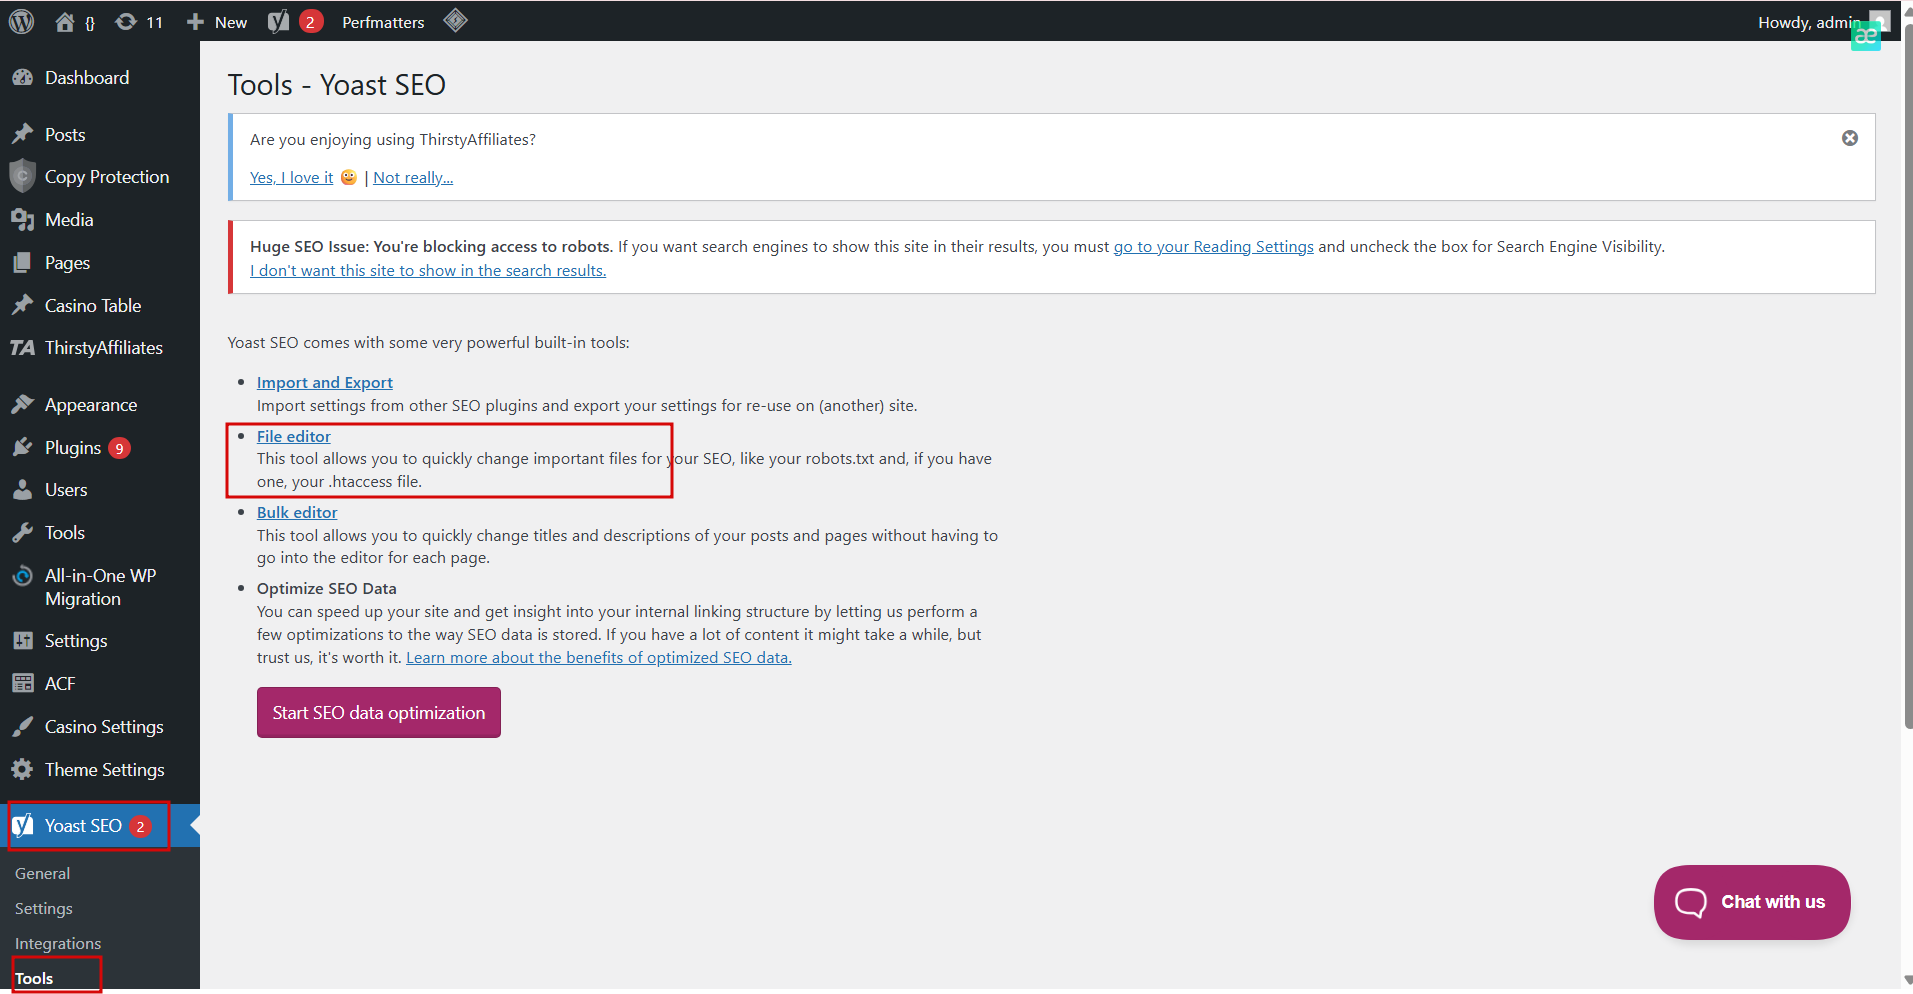
Task: Click the Yoast SEO icon in the sidebar
Action: pos(22,825)
